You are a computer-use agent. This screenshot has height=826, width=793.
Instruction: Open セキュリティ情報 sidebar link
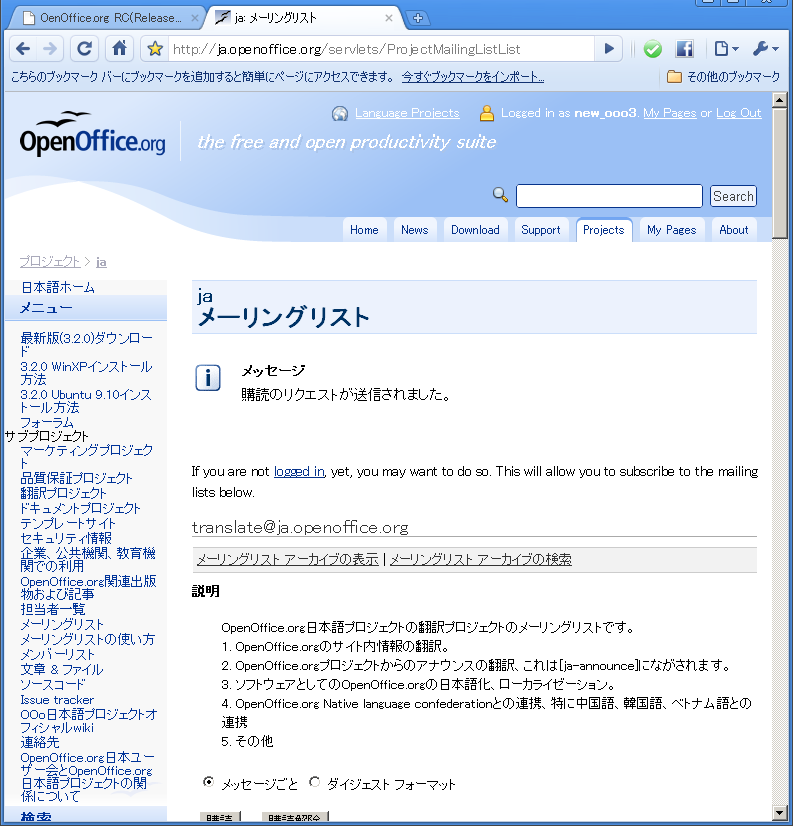(x=66, y=538)
